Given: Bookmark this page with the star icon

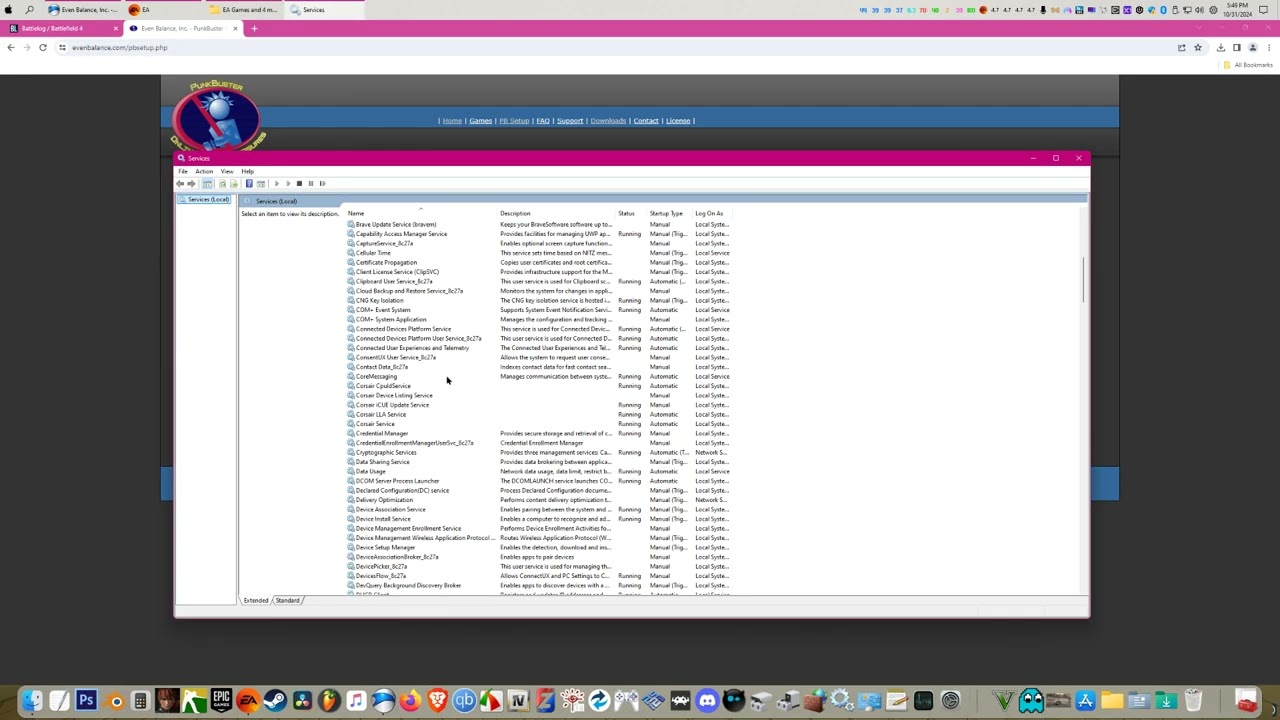Looking at the screenshot, I should click(x=1197, y=48).
